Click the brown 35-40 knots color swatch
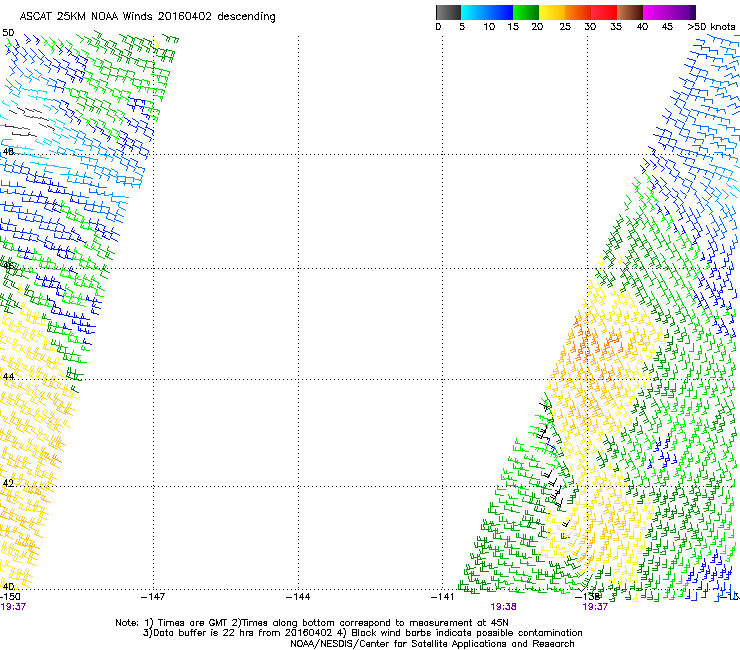This screenshot has width=740, height=650. pos(630,12)
